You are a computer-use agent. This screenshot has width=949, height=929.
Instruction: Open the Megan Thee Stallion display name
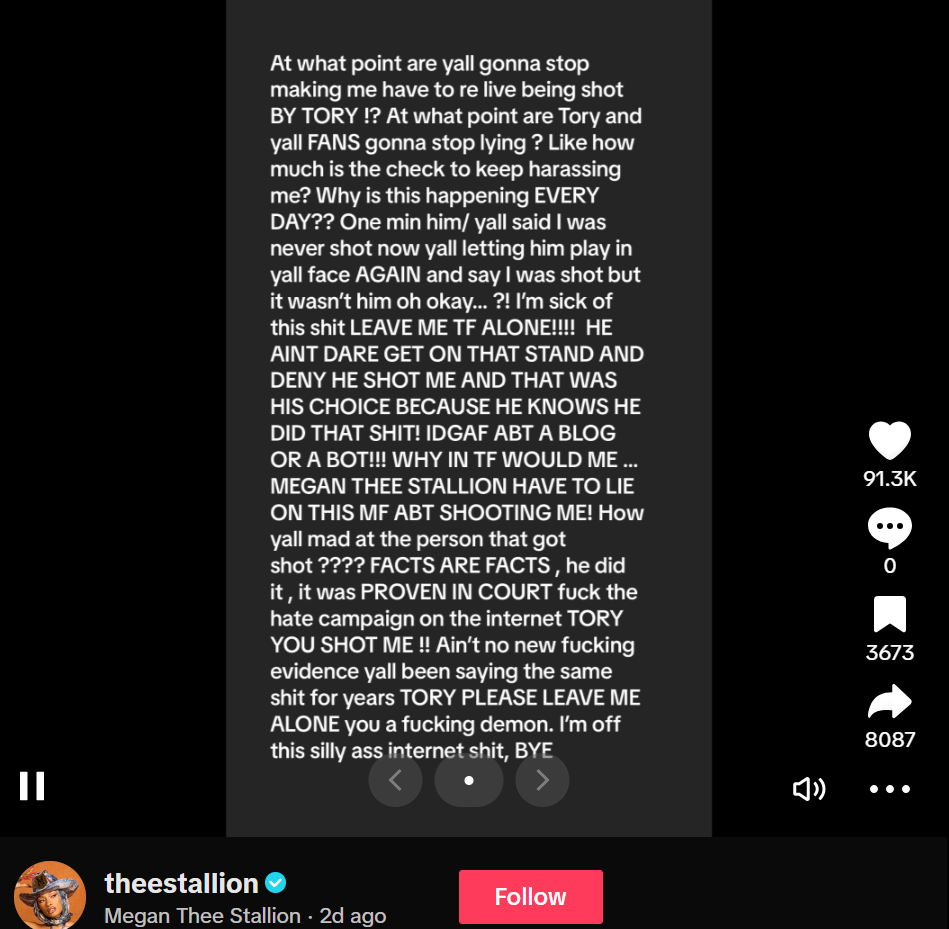[202, 916]
